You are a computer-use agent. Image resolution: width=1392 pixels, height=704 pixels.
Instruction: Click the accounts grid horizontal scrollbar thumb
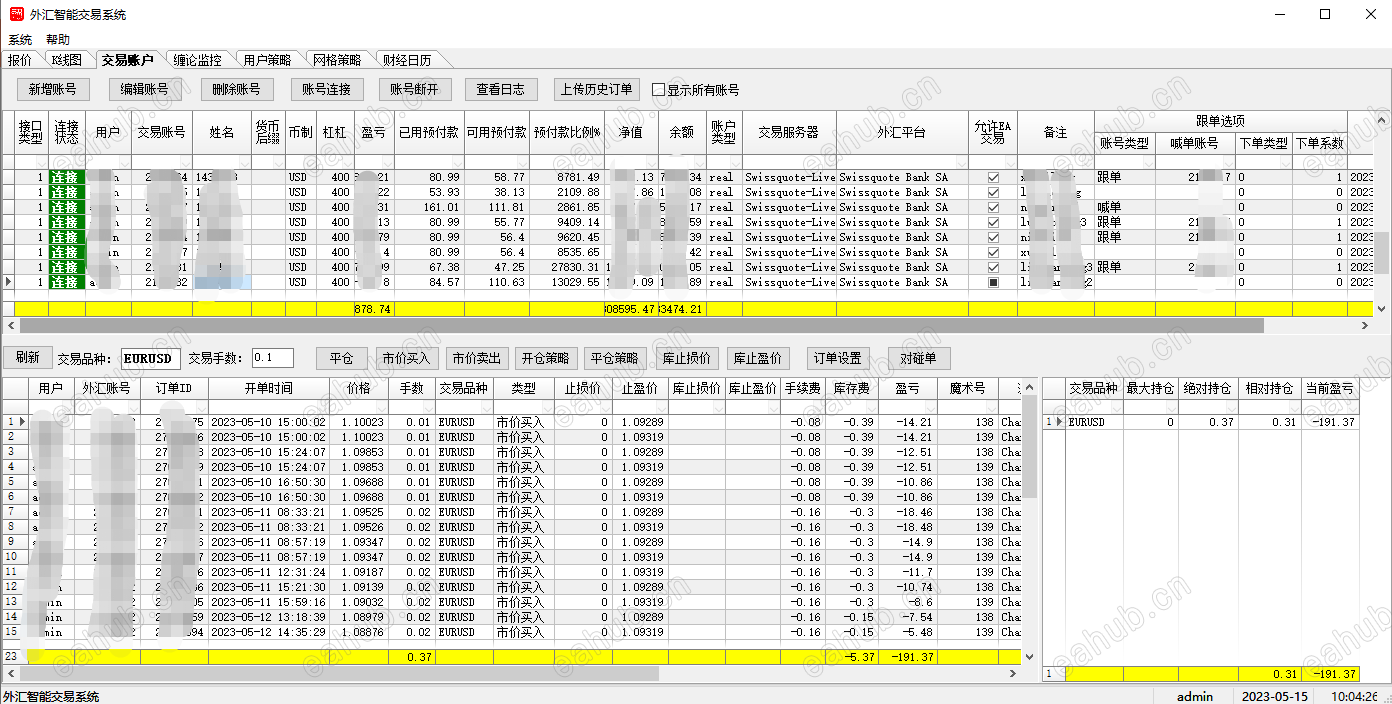coord(641,326)
